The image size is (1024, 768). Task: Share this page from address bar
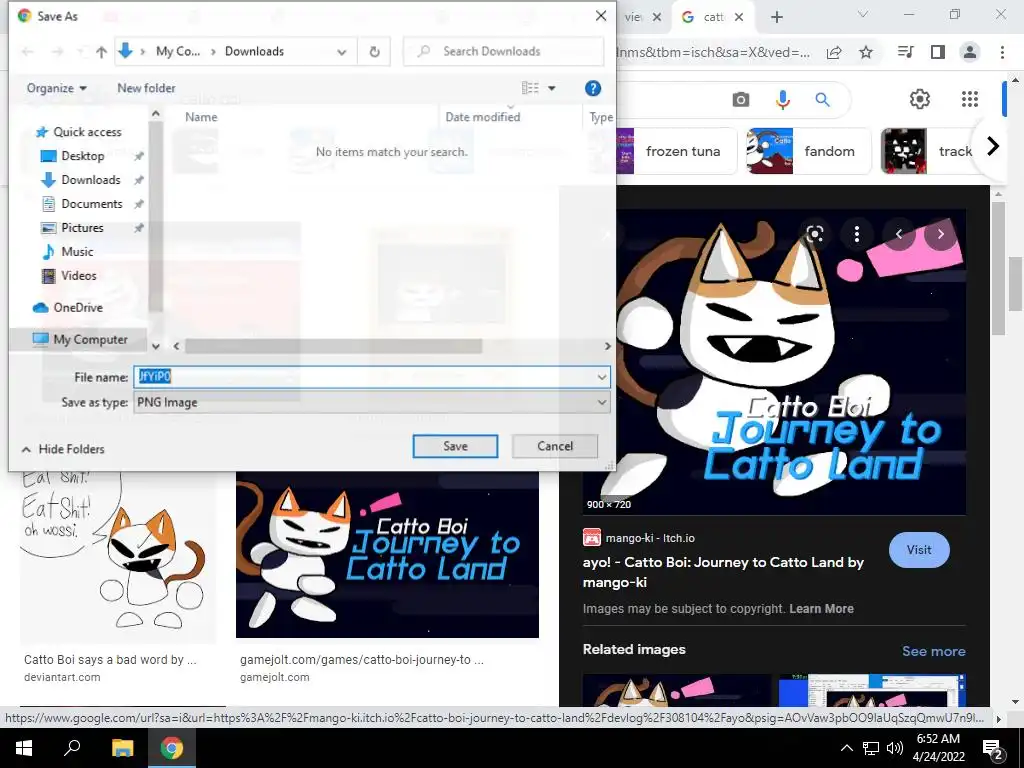tap(834, 52)
